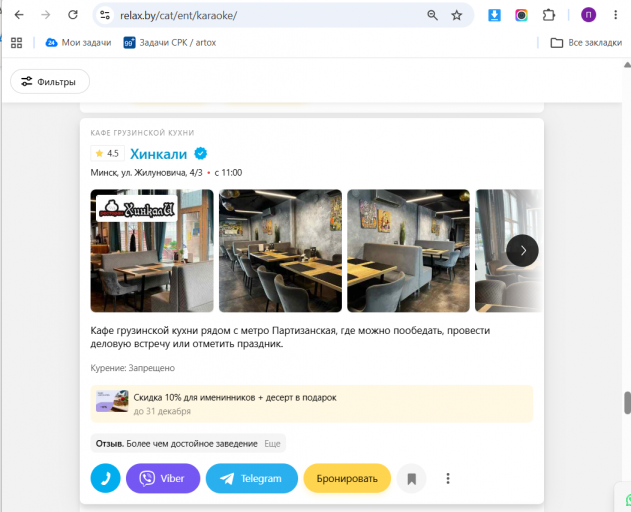The height and width of the screenshot is (512, 631).
Task: Click the page vertical scrollbar thumb
Action: coord(627,403)
